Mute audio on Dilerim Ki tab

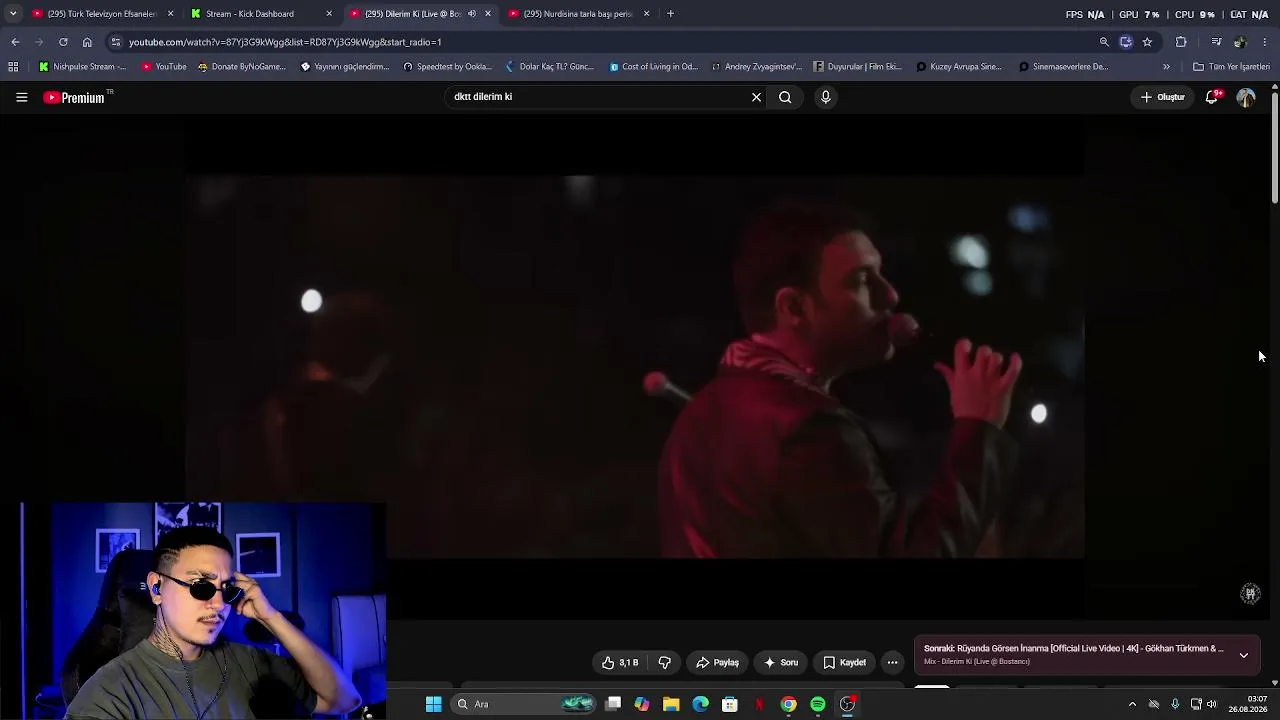[472, 14]
